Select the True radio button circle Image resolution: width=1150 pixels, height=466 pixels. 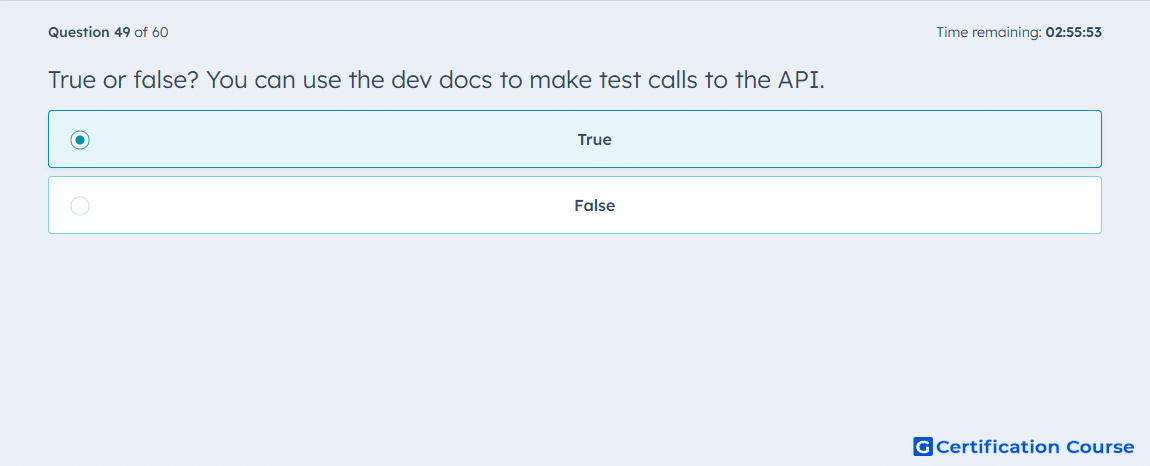80,139
